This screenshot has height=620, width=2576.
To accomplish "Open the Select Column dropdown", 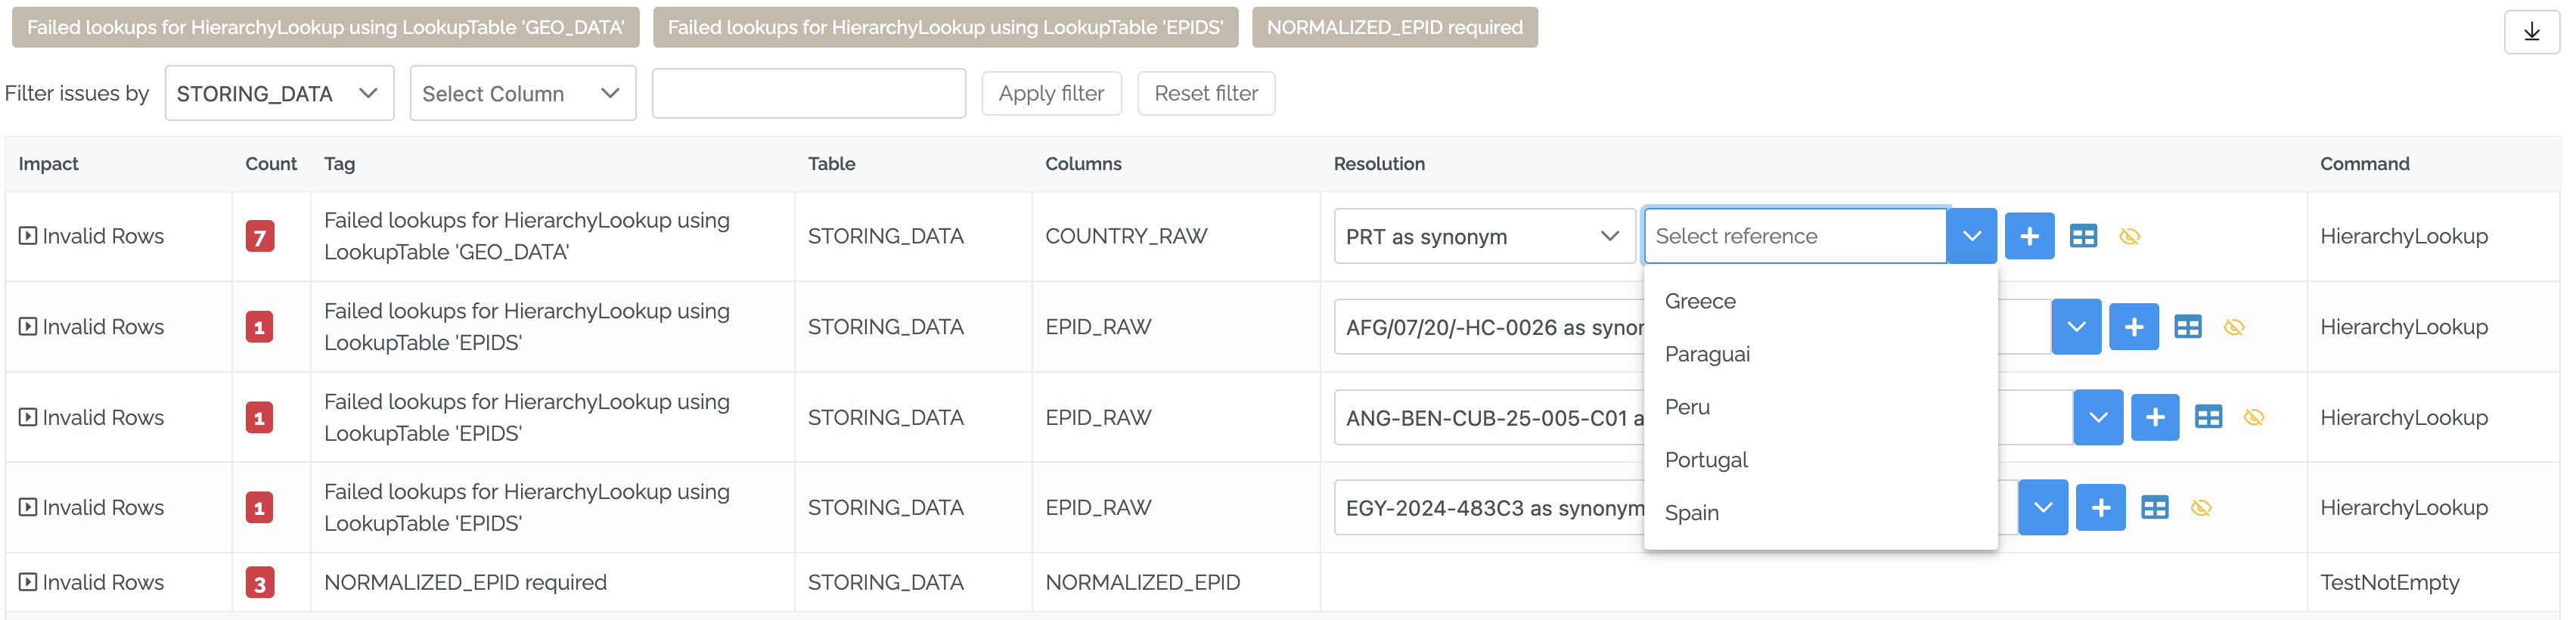I will coord(522,93).
